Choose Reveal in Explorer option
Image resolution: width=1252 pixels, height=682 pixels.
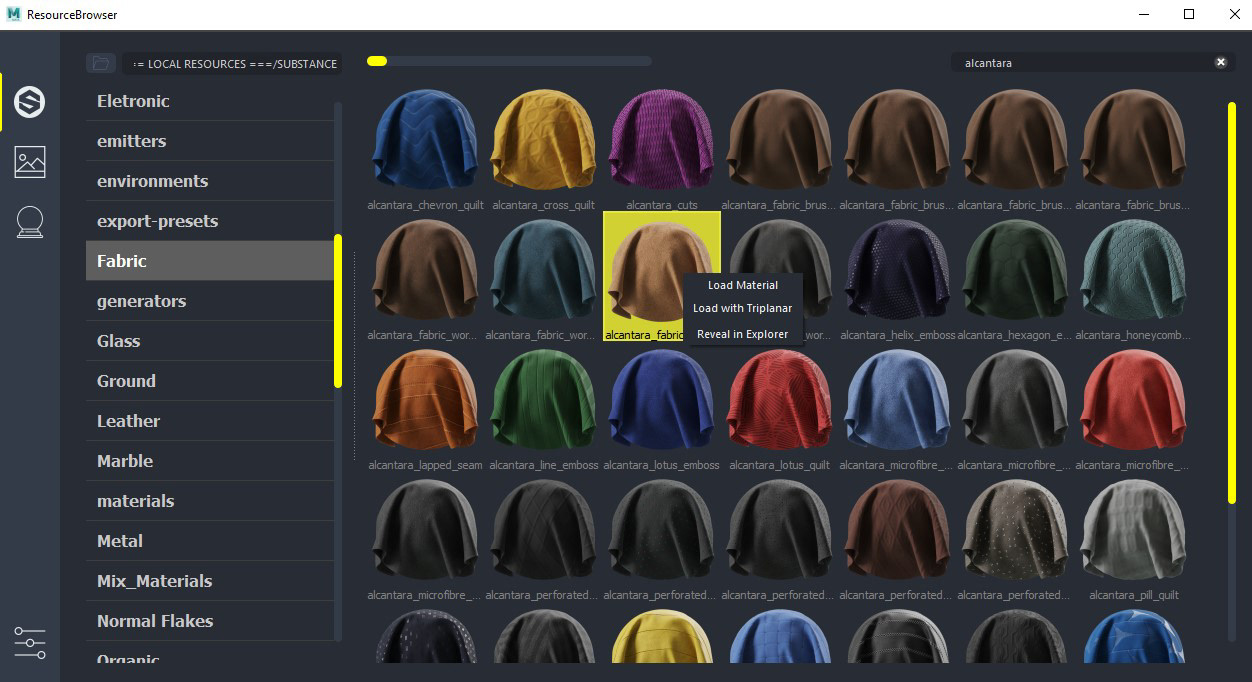point(743,334)
